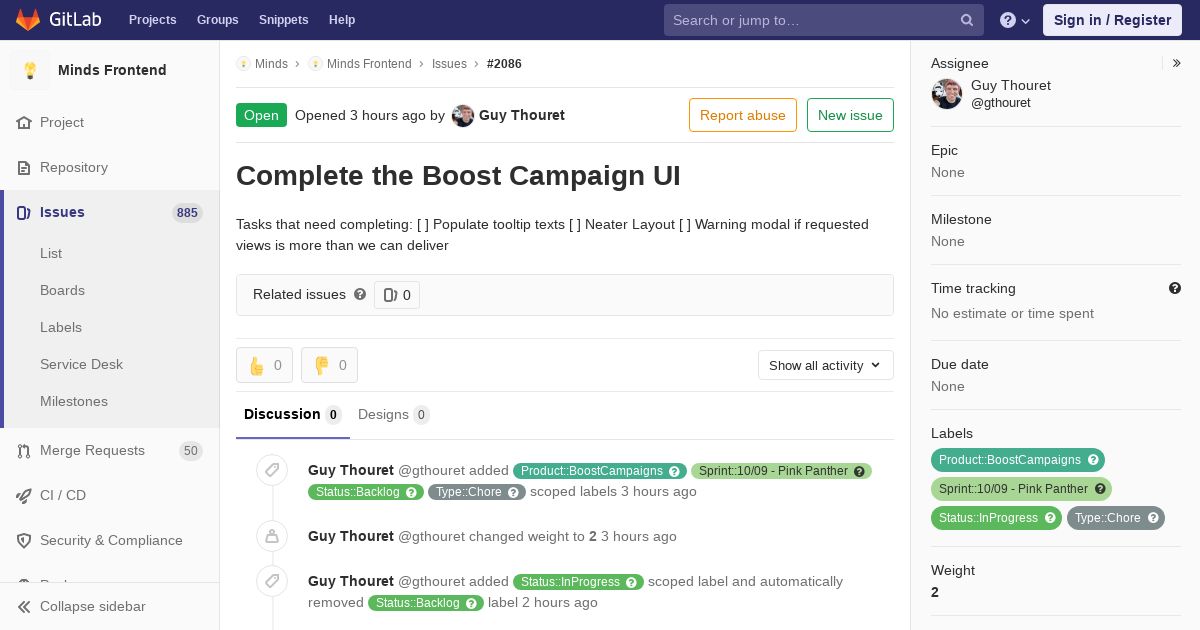Give a thumbs up reaction
Image resolution: width=1200 pixels, height=630 pixels.
264,365
